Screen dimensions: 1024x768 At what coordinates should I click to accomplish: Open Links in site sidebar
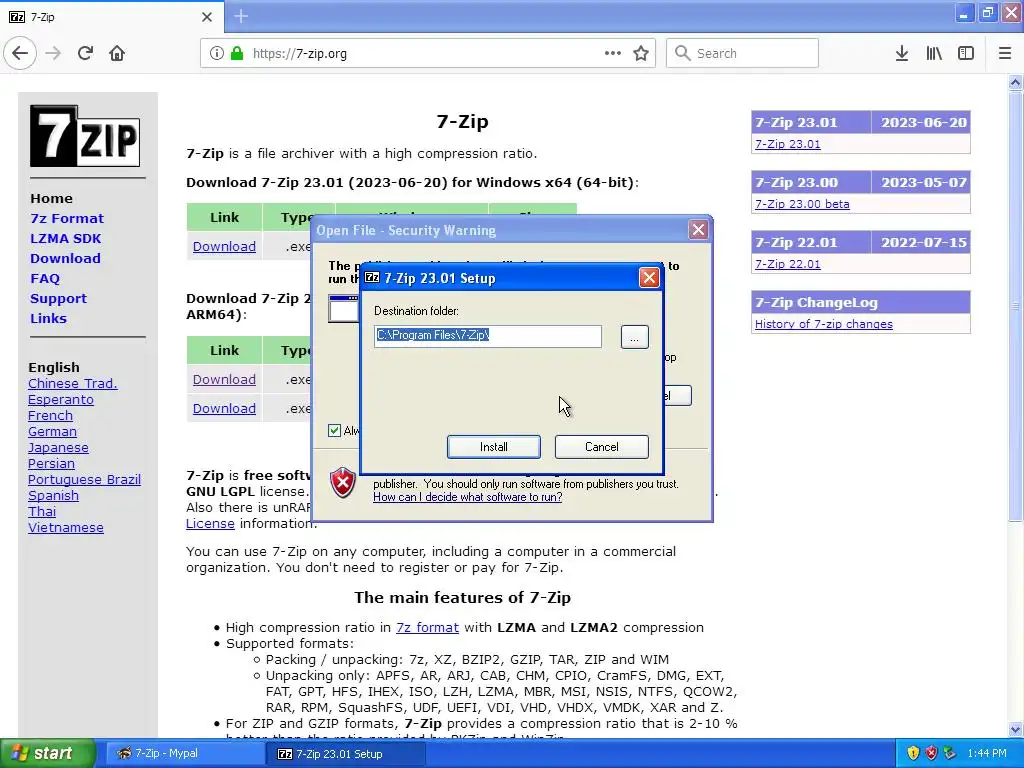coord(48,319)
